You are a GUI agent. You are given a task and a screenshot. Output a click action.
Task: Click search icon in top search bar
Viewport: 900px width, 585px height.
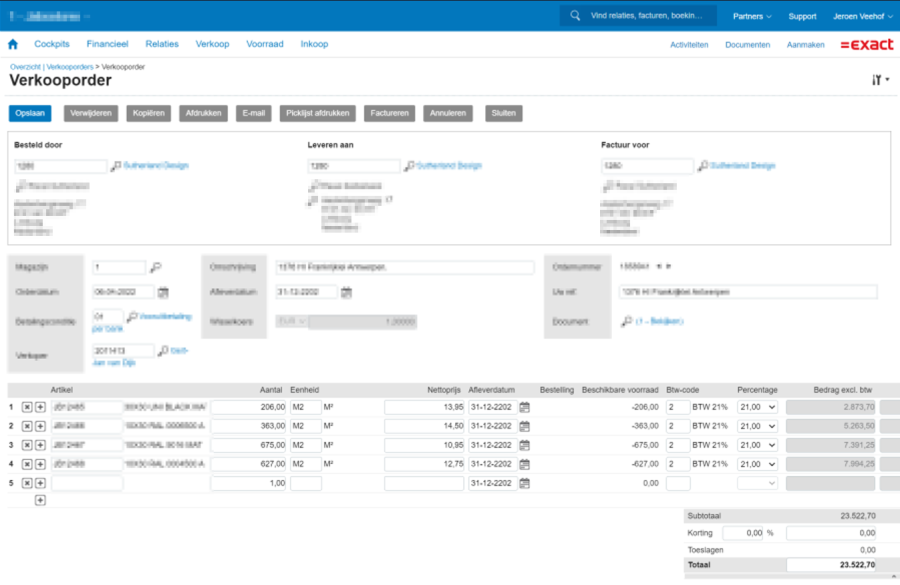576,16
